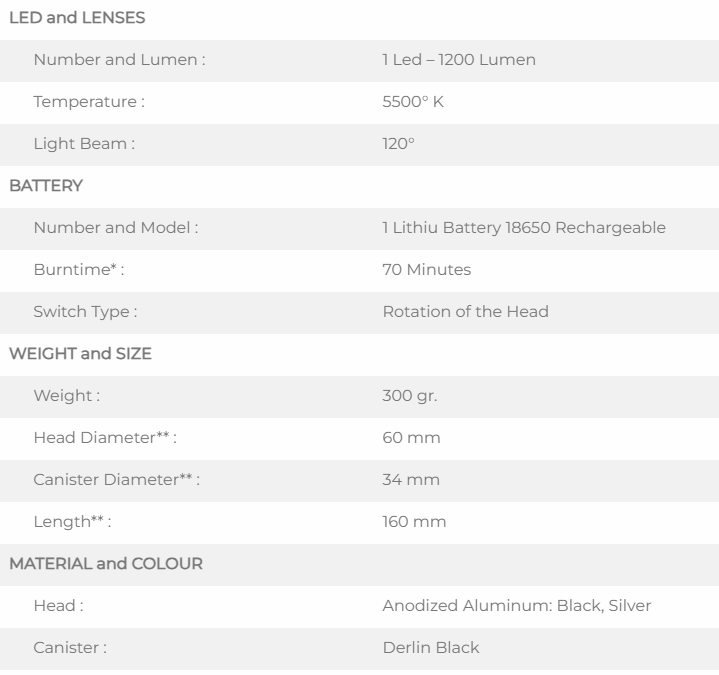Click the BATTERY section heading

[45, 186]
